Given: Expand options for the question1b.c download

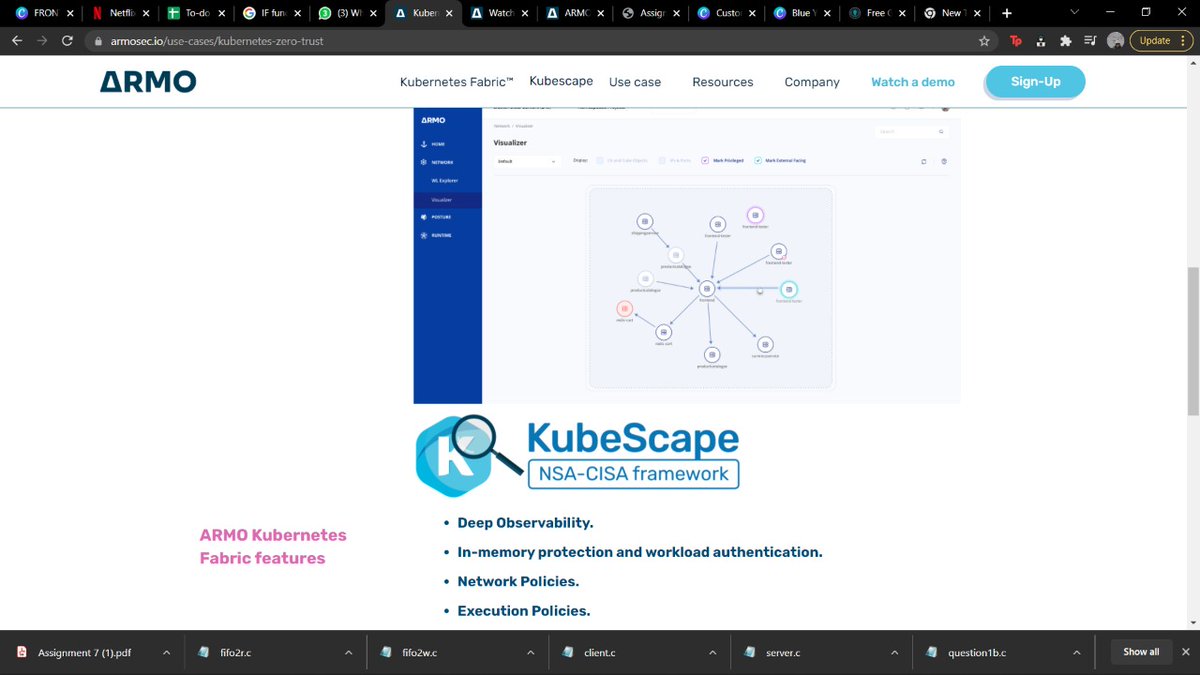Looking at the screenshot, I should tap(1077, 652).
